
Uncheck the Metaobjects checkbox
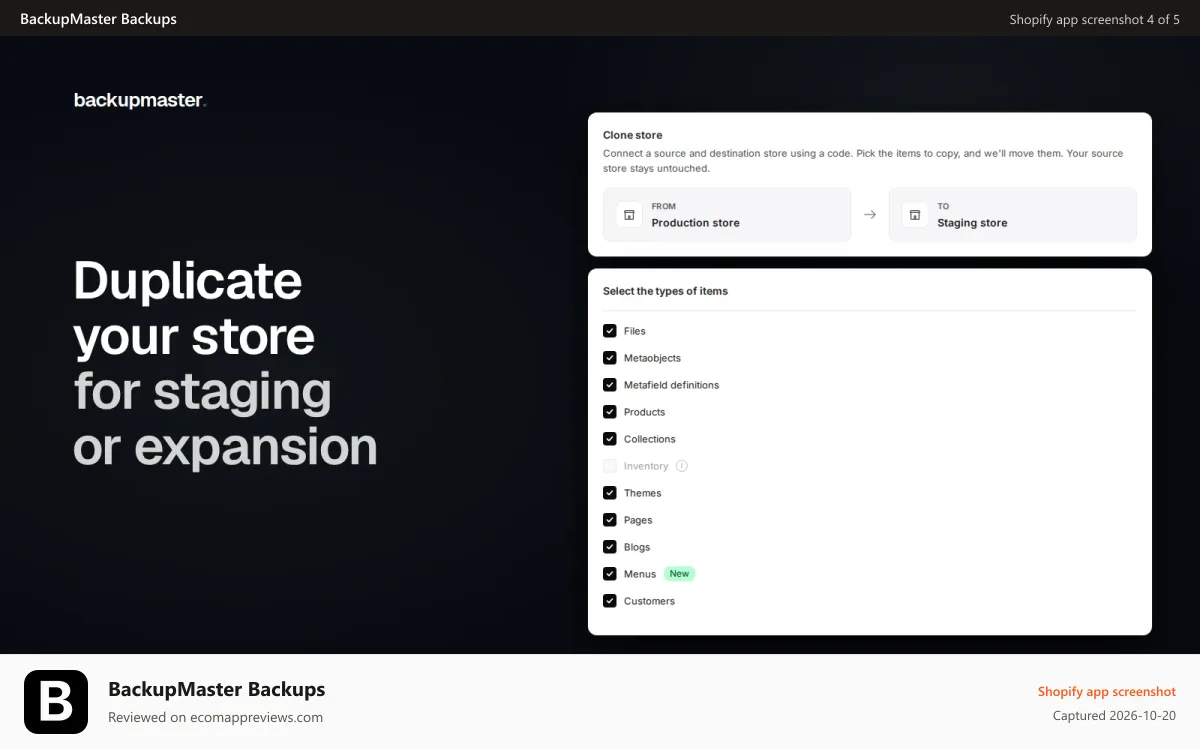[x=610, y=358]
